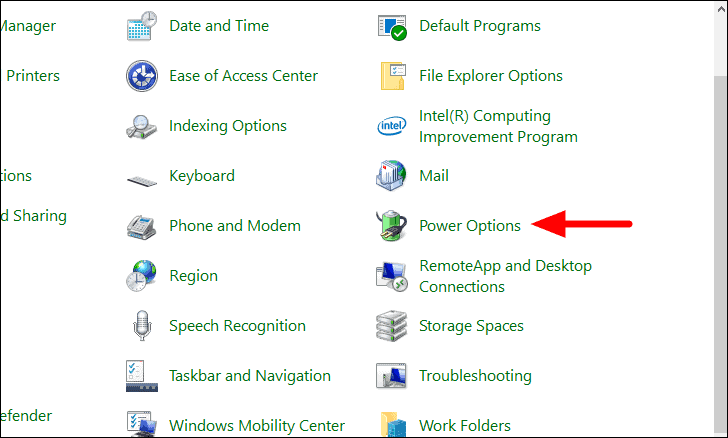Click the Ease of Access Center icon

pyautogui.click(x=142, y=76)
